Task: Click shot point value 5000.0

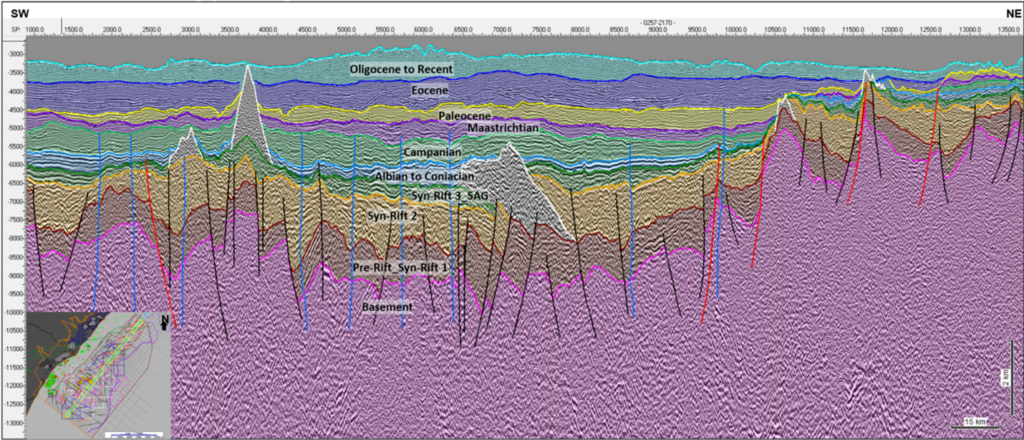Action: click(x=346, y=30)
